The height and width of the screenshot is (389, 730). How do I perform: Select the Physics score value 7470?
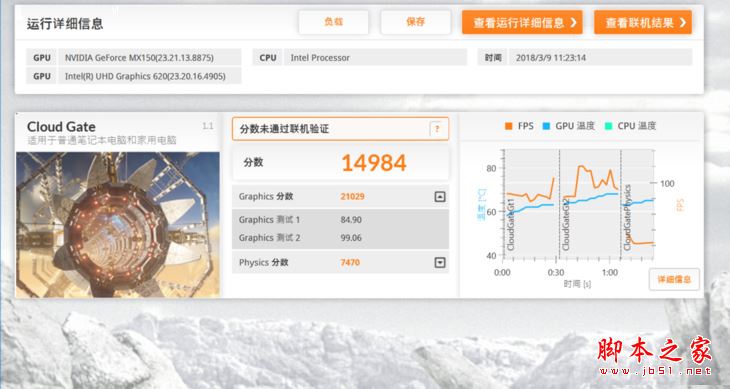click(x=350, y=262)
